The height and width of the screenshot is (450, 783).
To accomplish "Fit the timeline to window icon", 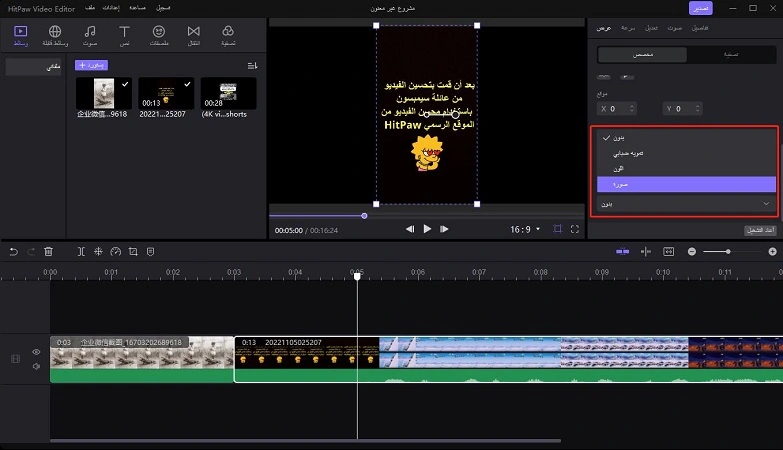I will [x=669, y=252].
